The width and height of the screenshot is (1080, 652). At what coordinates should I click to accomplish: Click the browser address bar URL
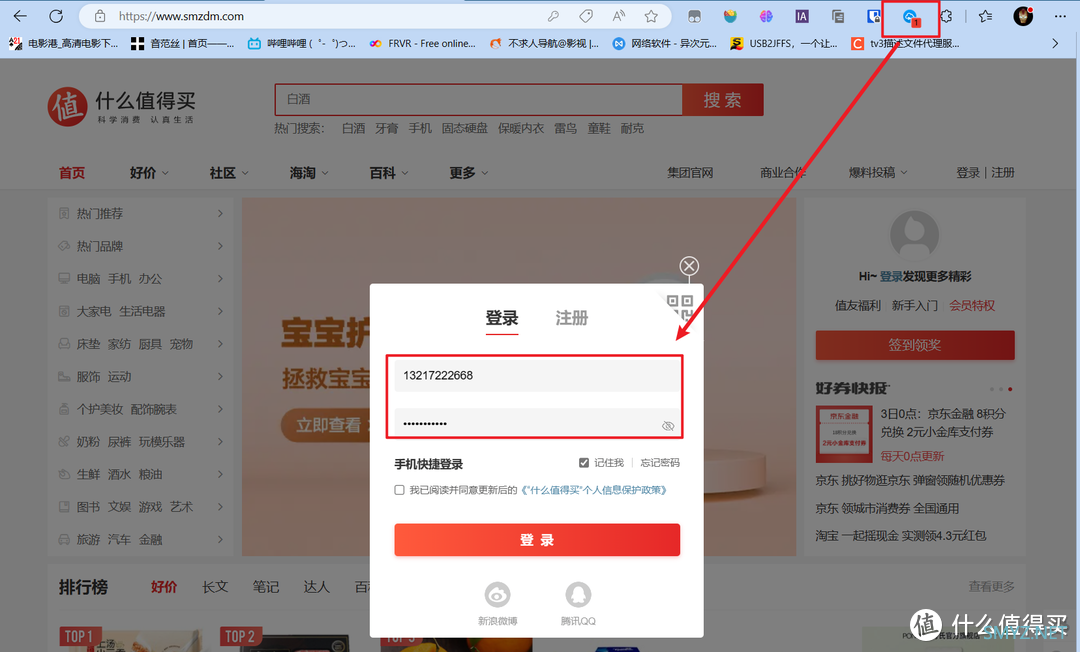click(181, 16)
